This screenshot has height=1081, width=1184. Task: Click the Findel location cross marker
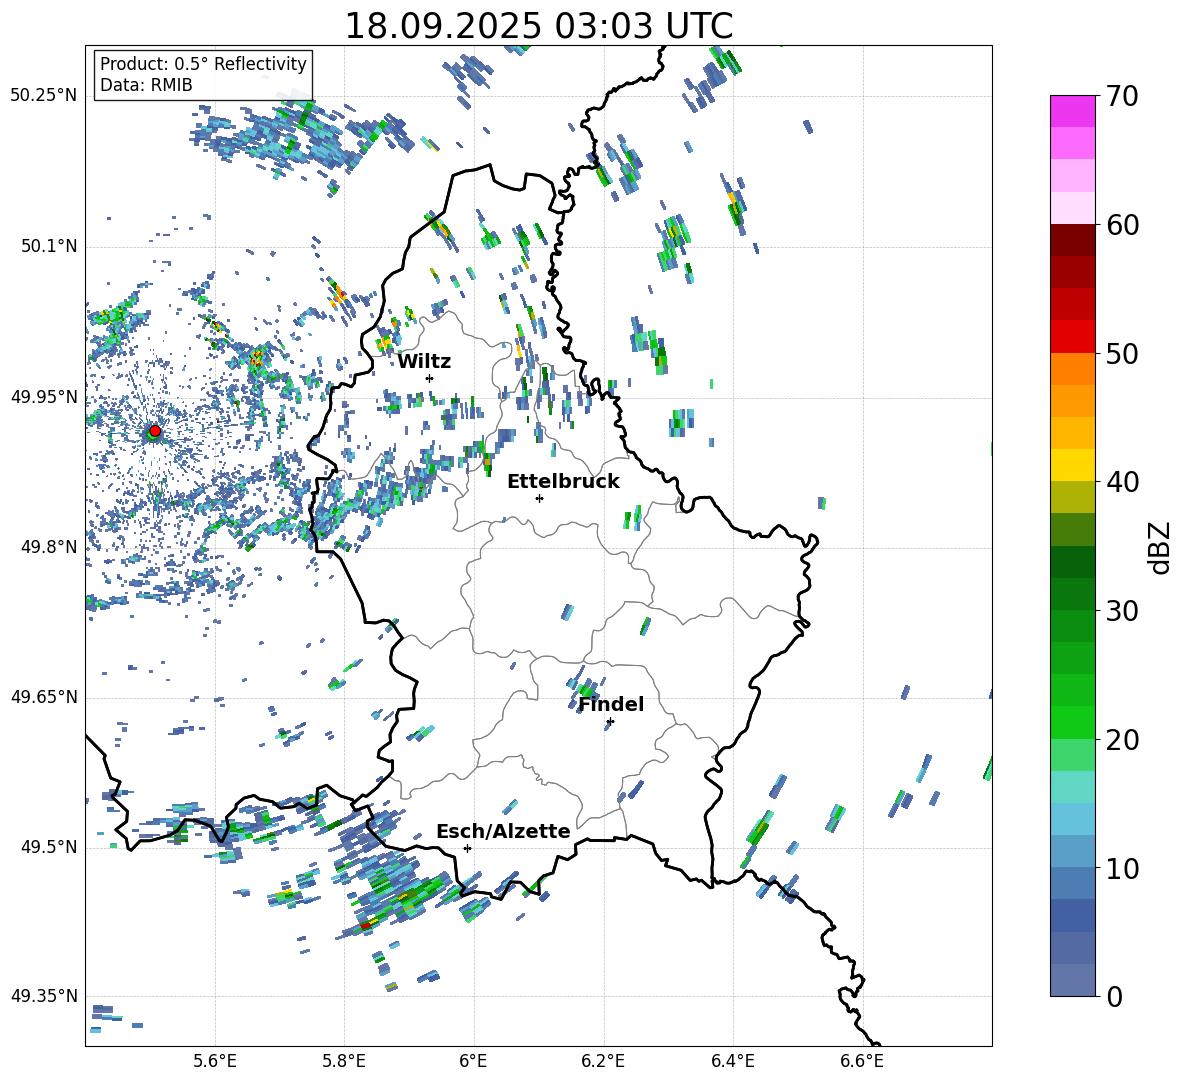(610, 722)
